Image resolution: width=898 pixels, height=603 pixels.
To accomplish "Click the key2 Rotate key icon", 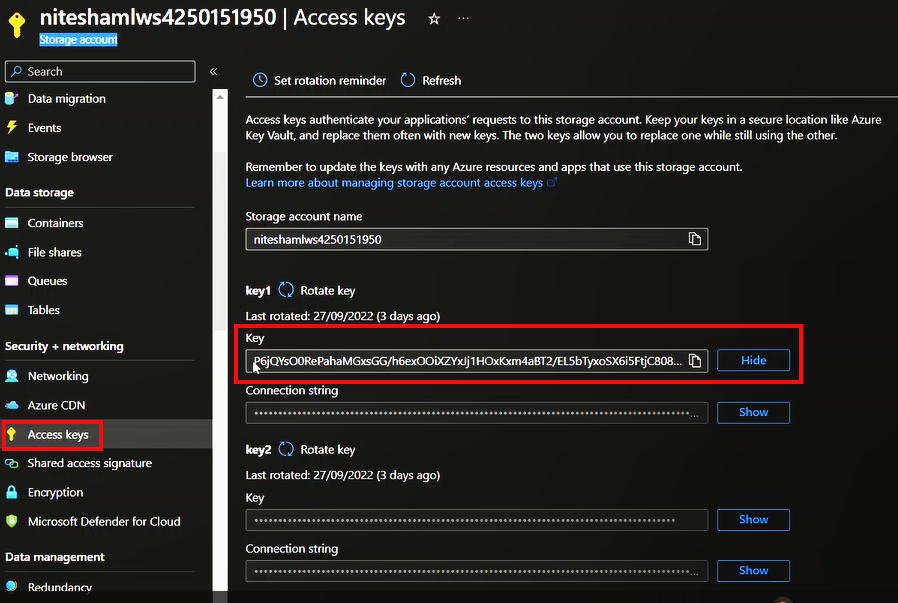I will click(x=286, y=449).
